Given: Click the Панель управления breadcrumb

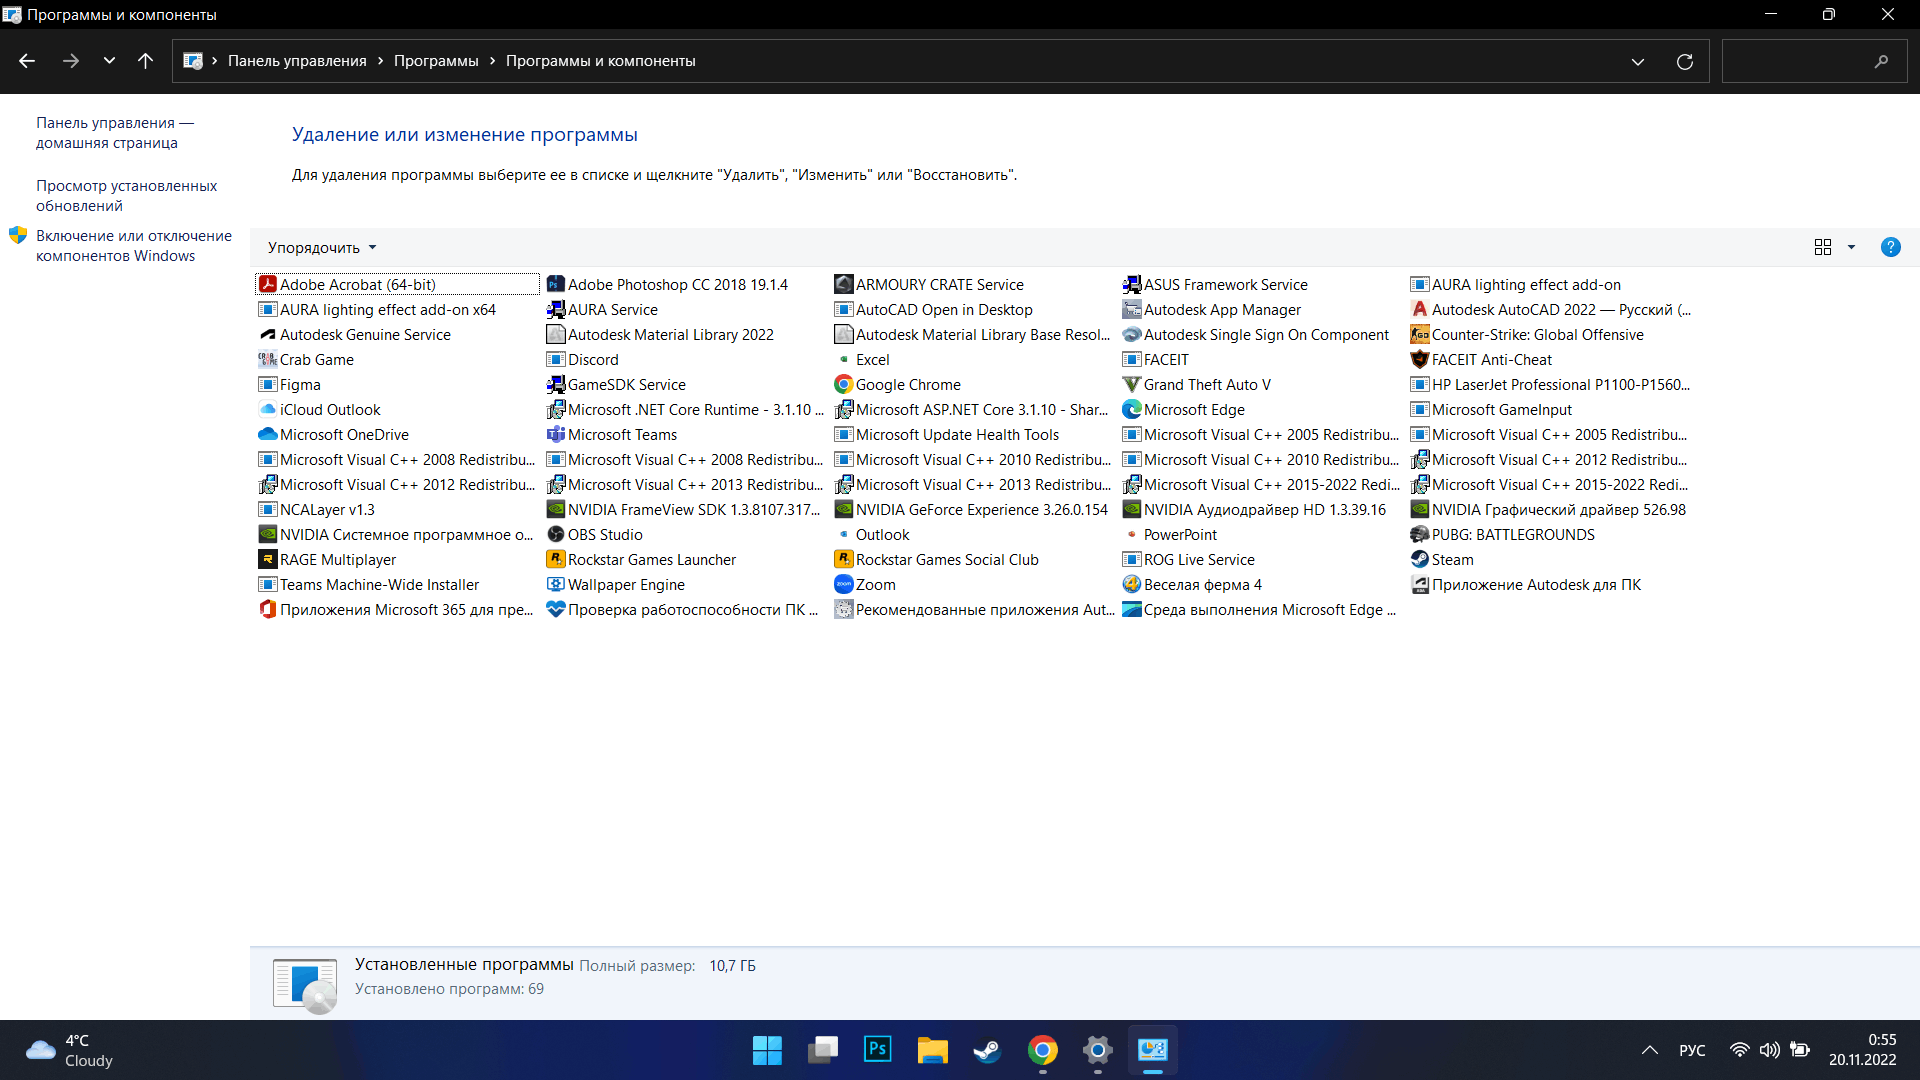Looking at the screenshot, I should (x=297, y=61).
